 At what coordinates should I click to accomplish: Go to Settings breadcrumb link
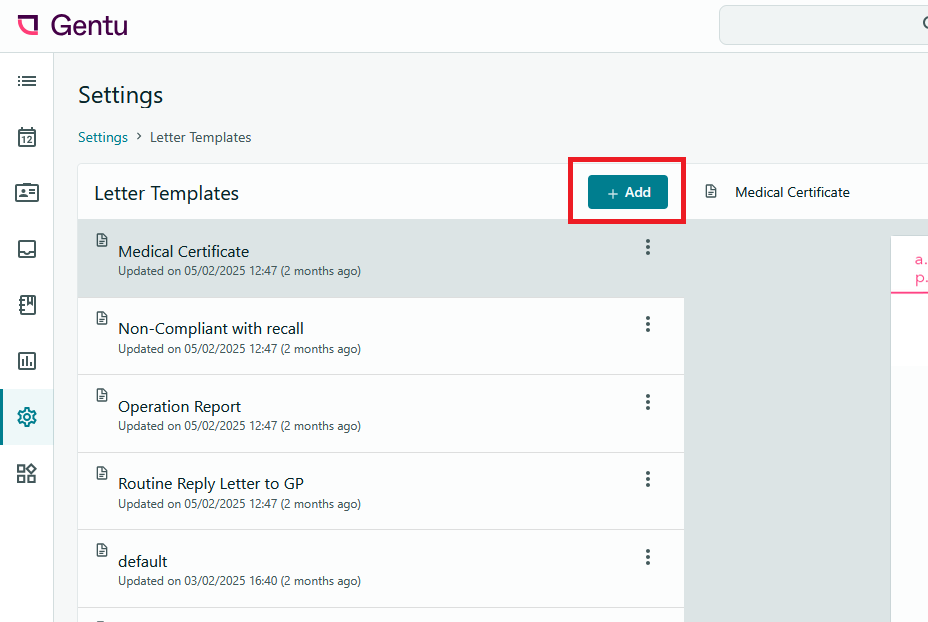103,137
